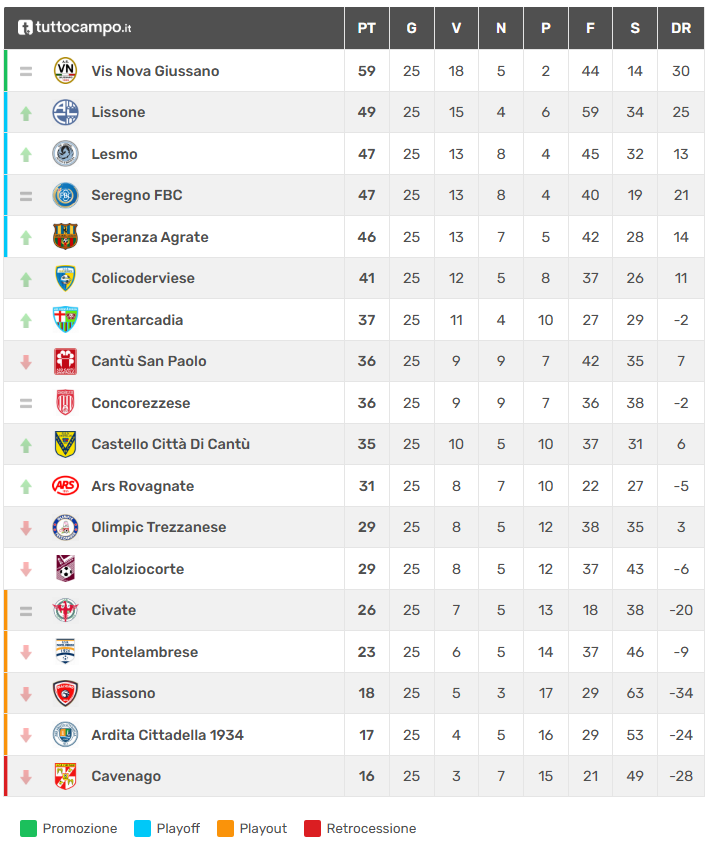Sort table by DR column header
Screen dimensions: 707x842
681,28
